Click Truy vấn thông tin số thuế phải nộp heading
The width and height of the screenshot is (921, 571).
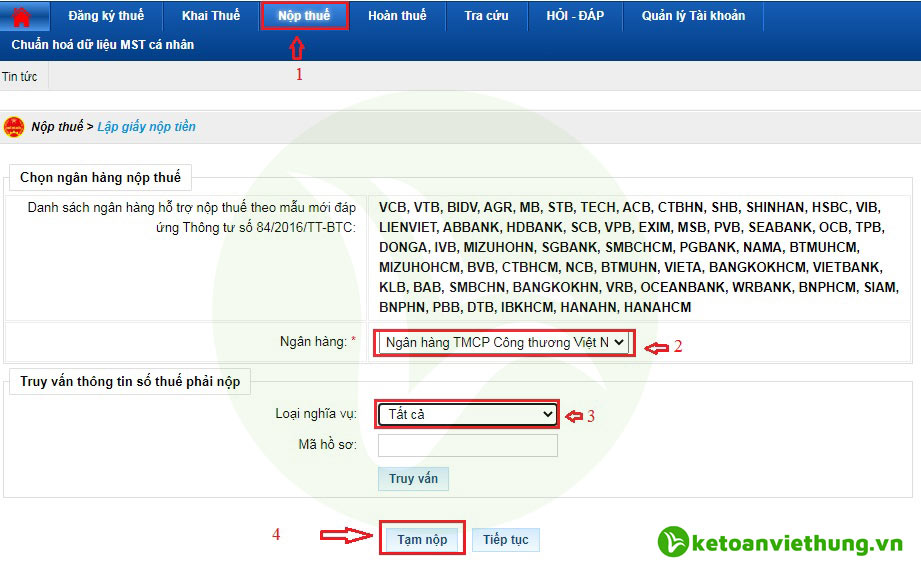[x=130, y=381]
